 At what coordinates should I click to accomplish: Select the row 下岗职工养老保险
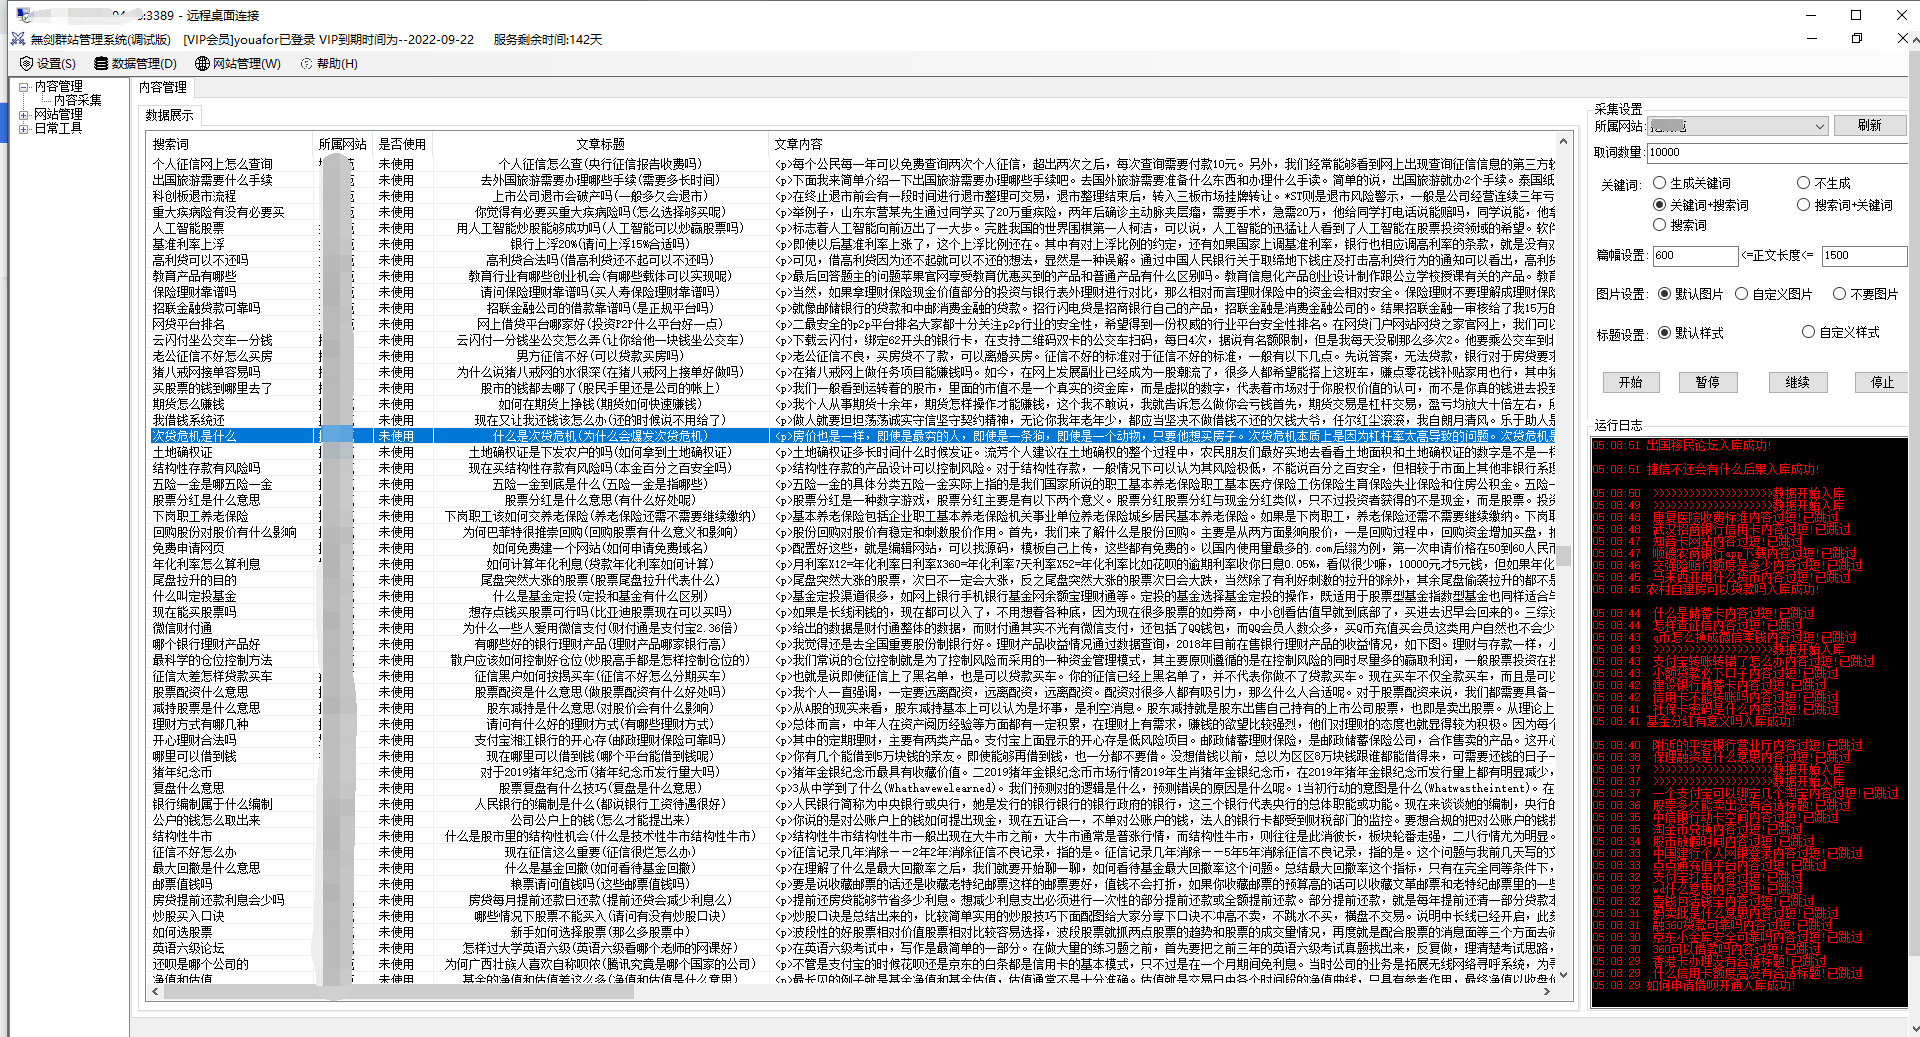point(850,516)
